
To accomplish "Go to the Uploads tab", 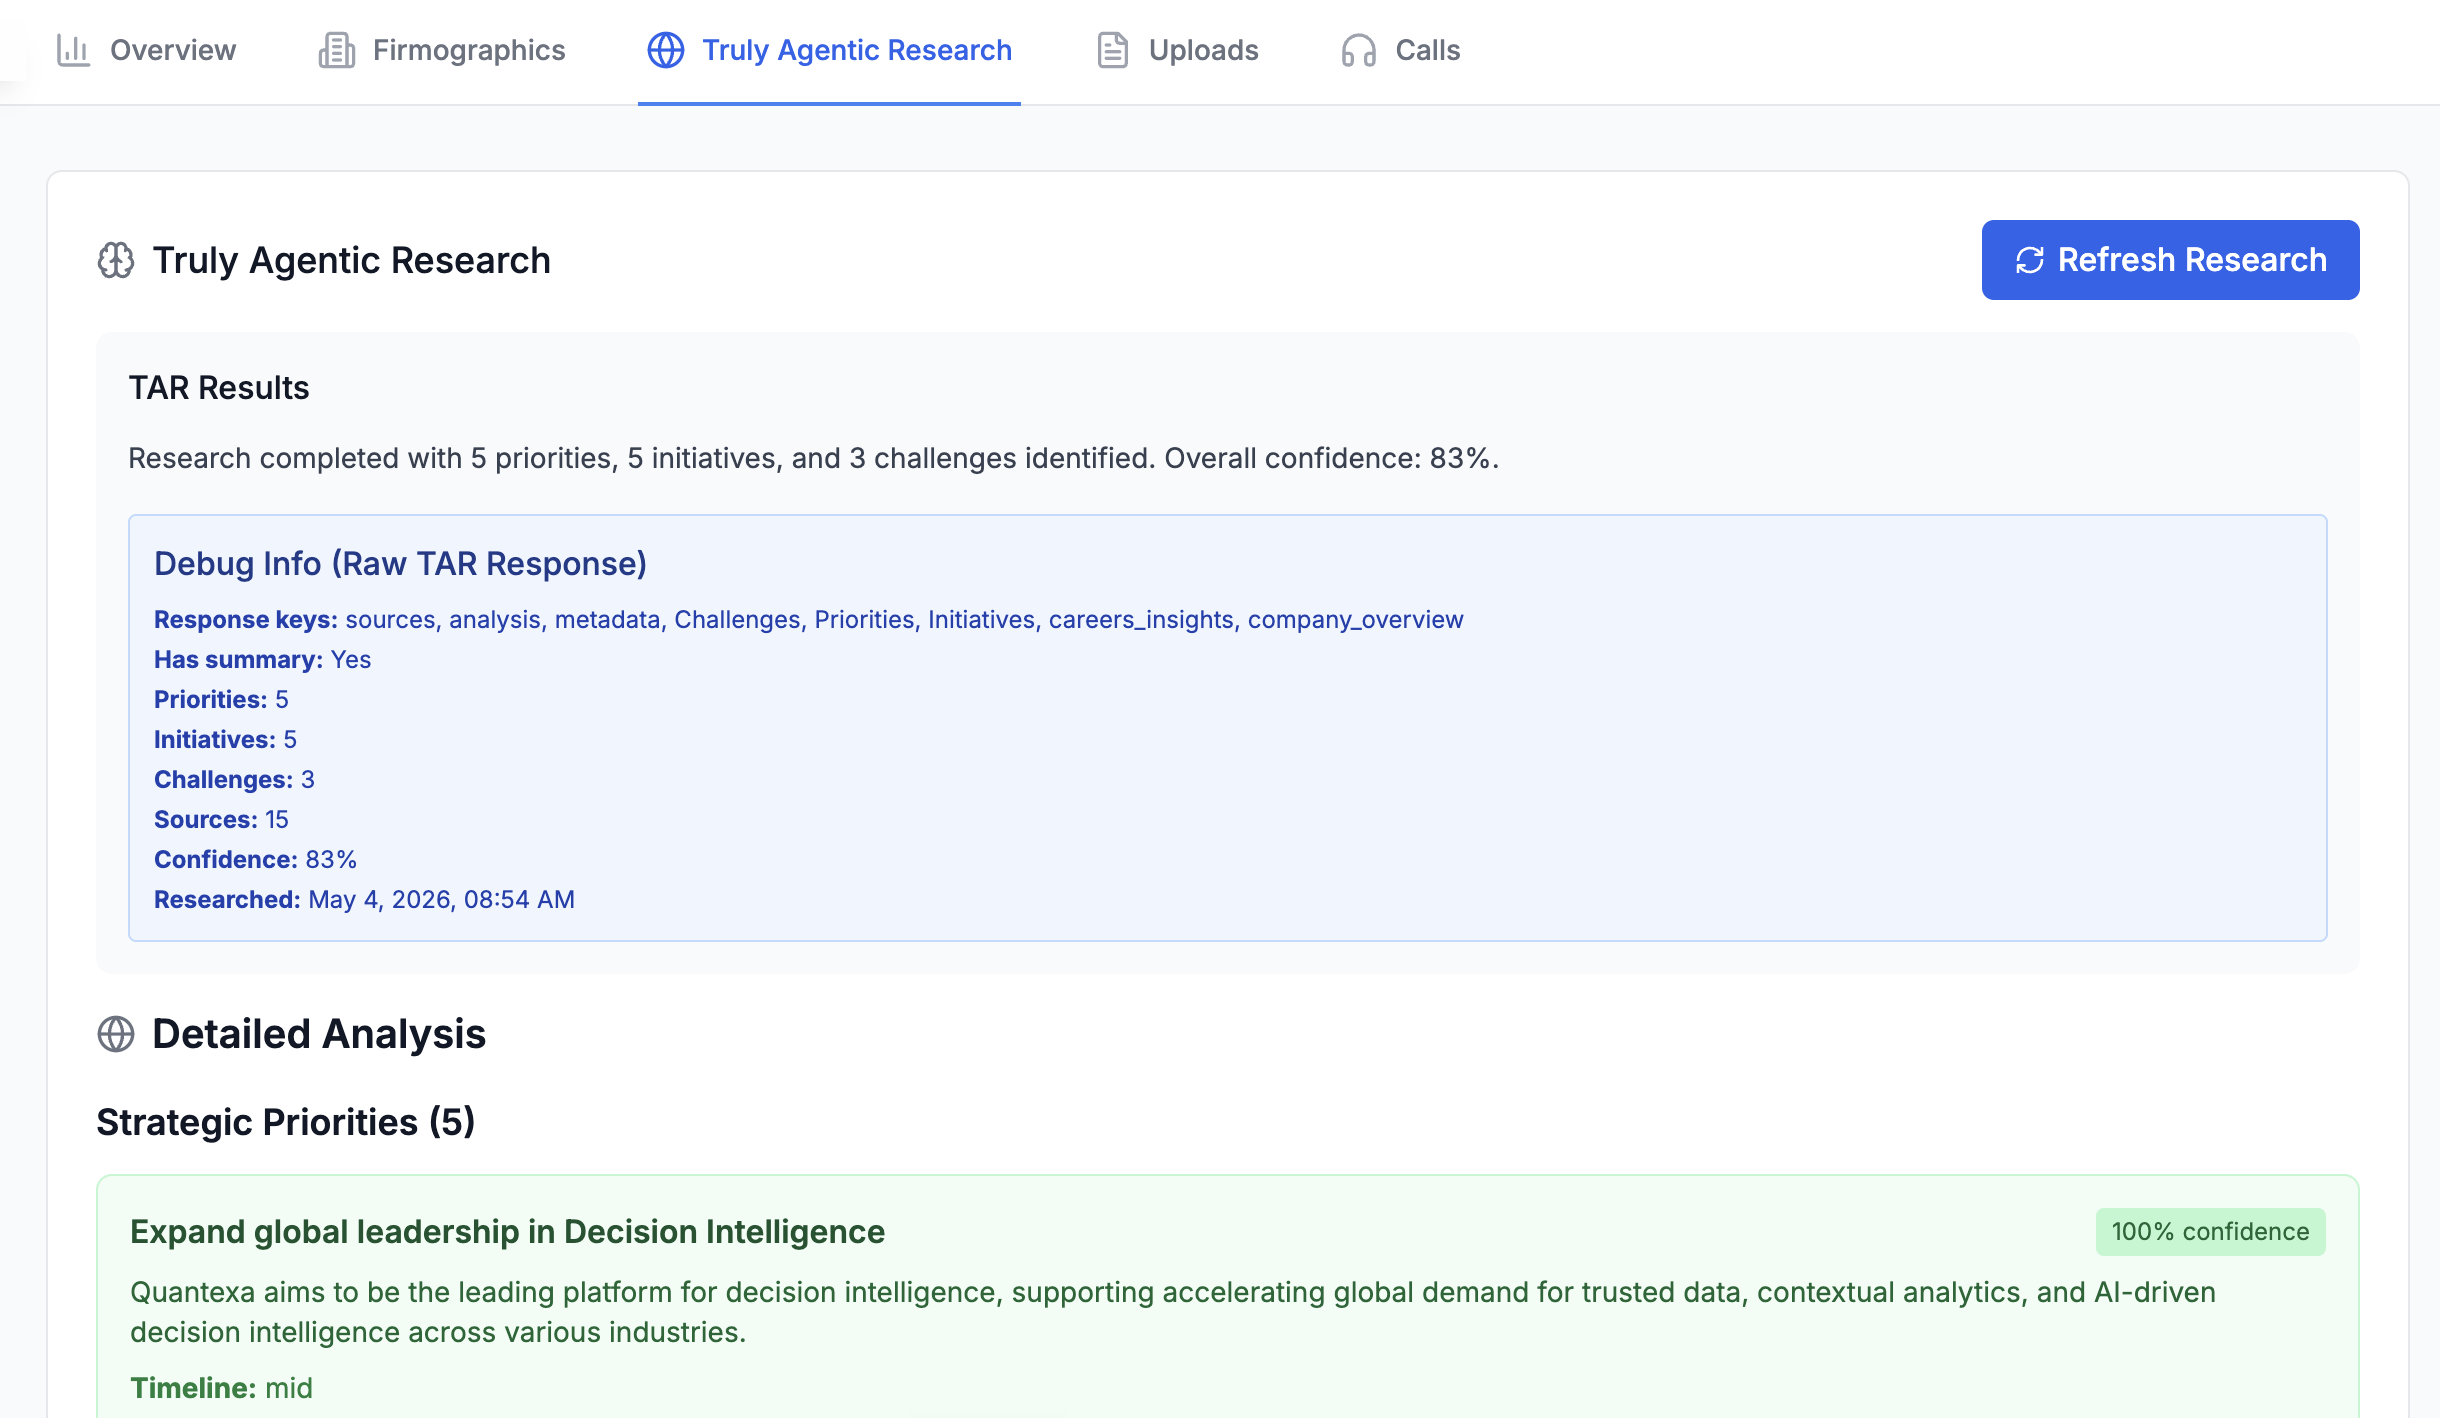I will (x=1177, y=50).
